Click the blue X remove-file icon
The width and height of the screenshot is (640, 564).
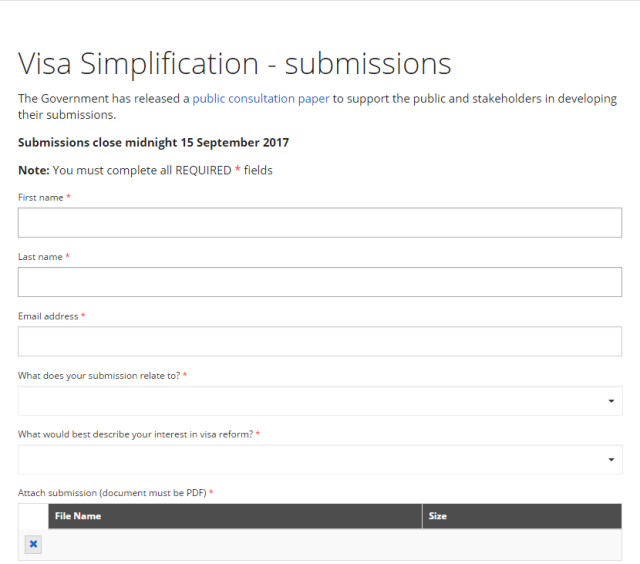coord(33,544)
